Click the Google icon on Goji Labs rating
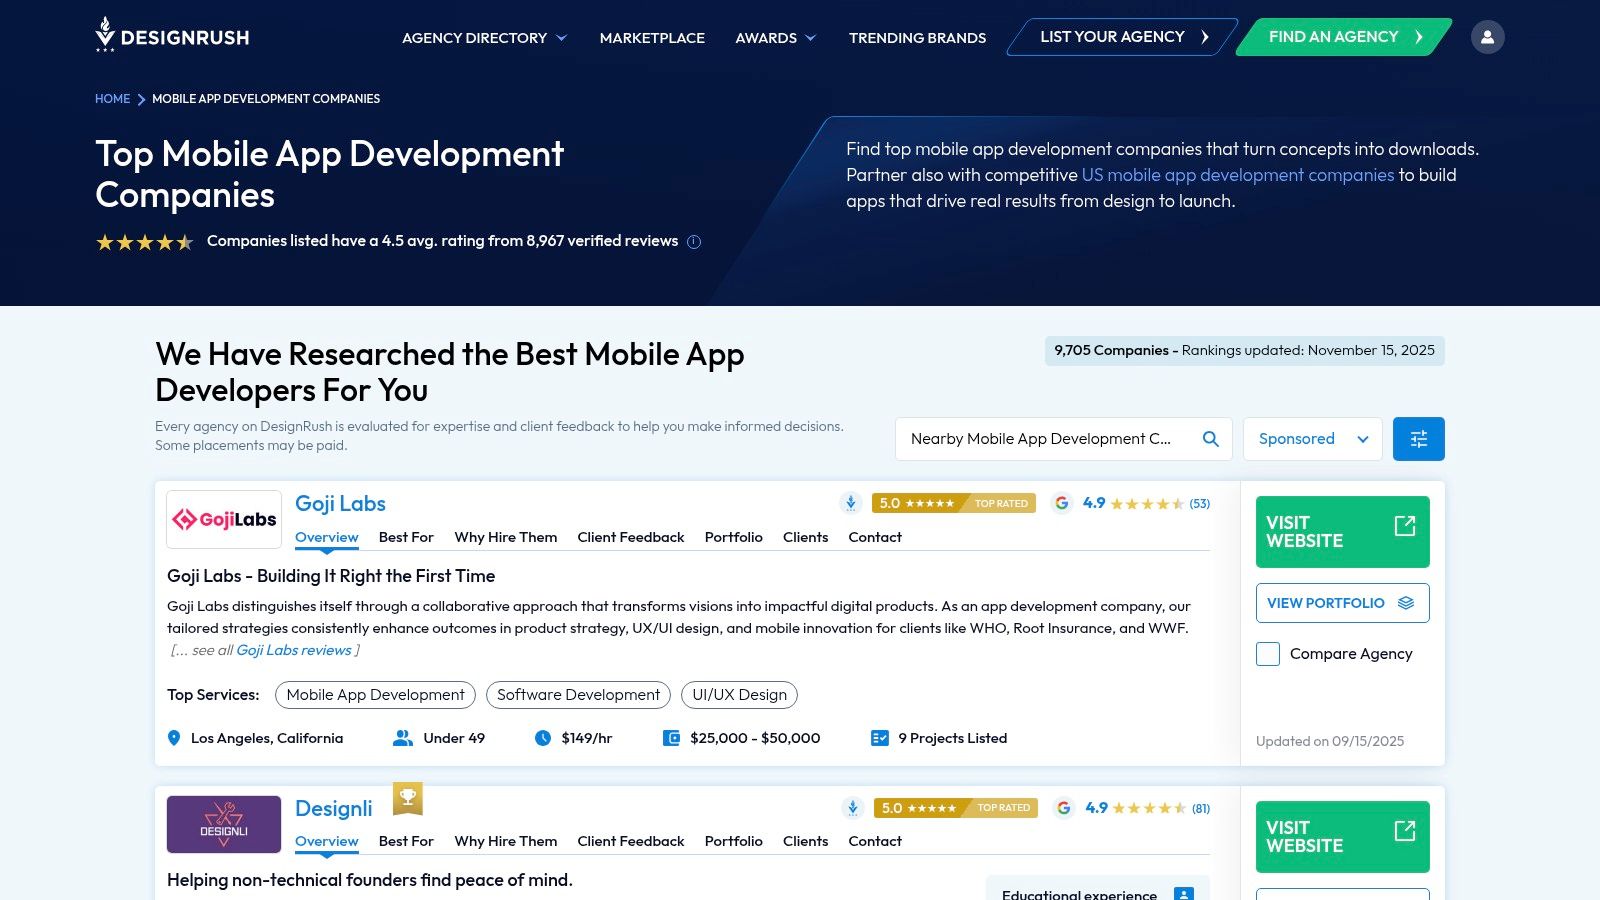 click(x=1062, y=504)
